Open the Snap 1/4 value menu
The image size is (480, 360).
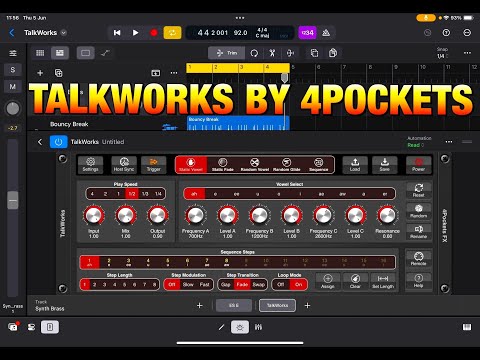442,56
